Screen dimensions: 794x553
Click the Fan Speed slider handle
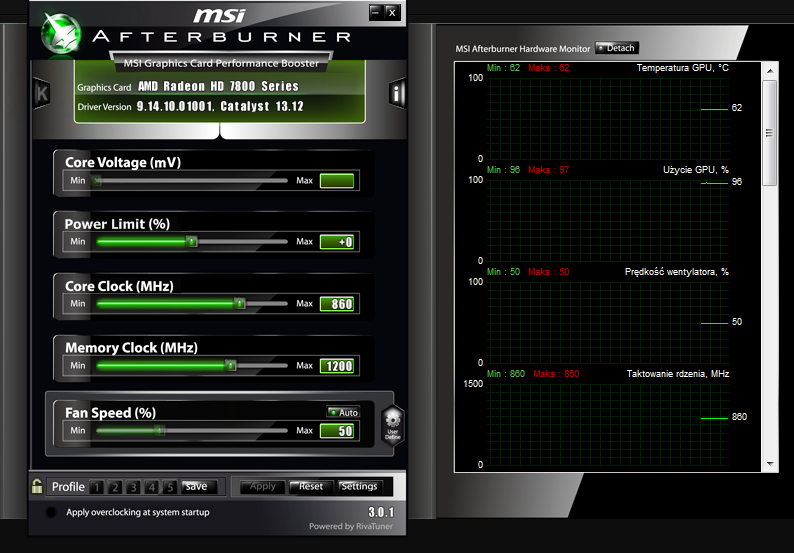[160, 430]
